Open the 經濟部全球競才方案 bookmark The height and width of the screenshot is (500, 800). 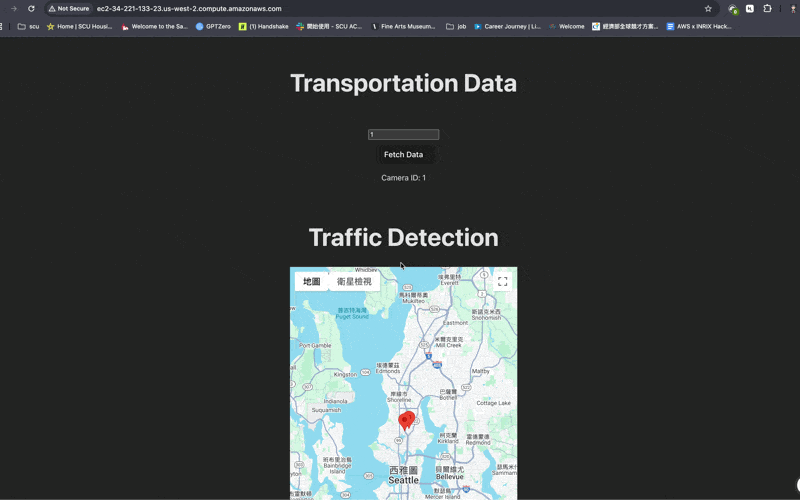pyautogui.click(x=625, y=27)
